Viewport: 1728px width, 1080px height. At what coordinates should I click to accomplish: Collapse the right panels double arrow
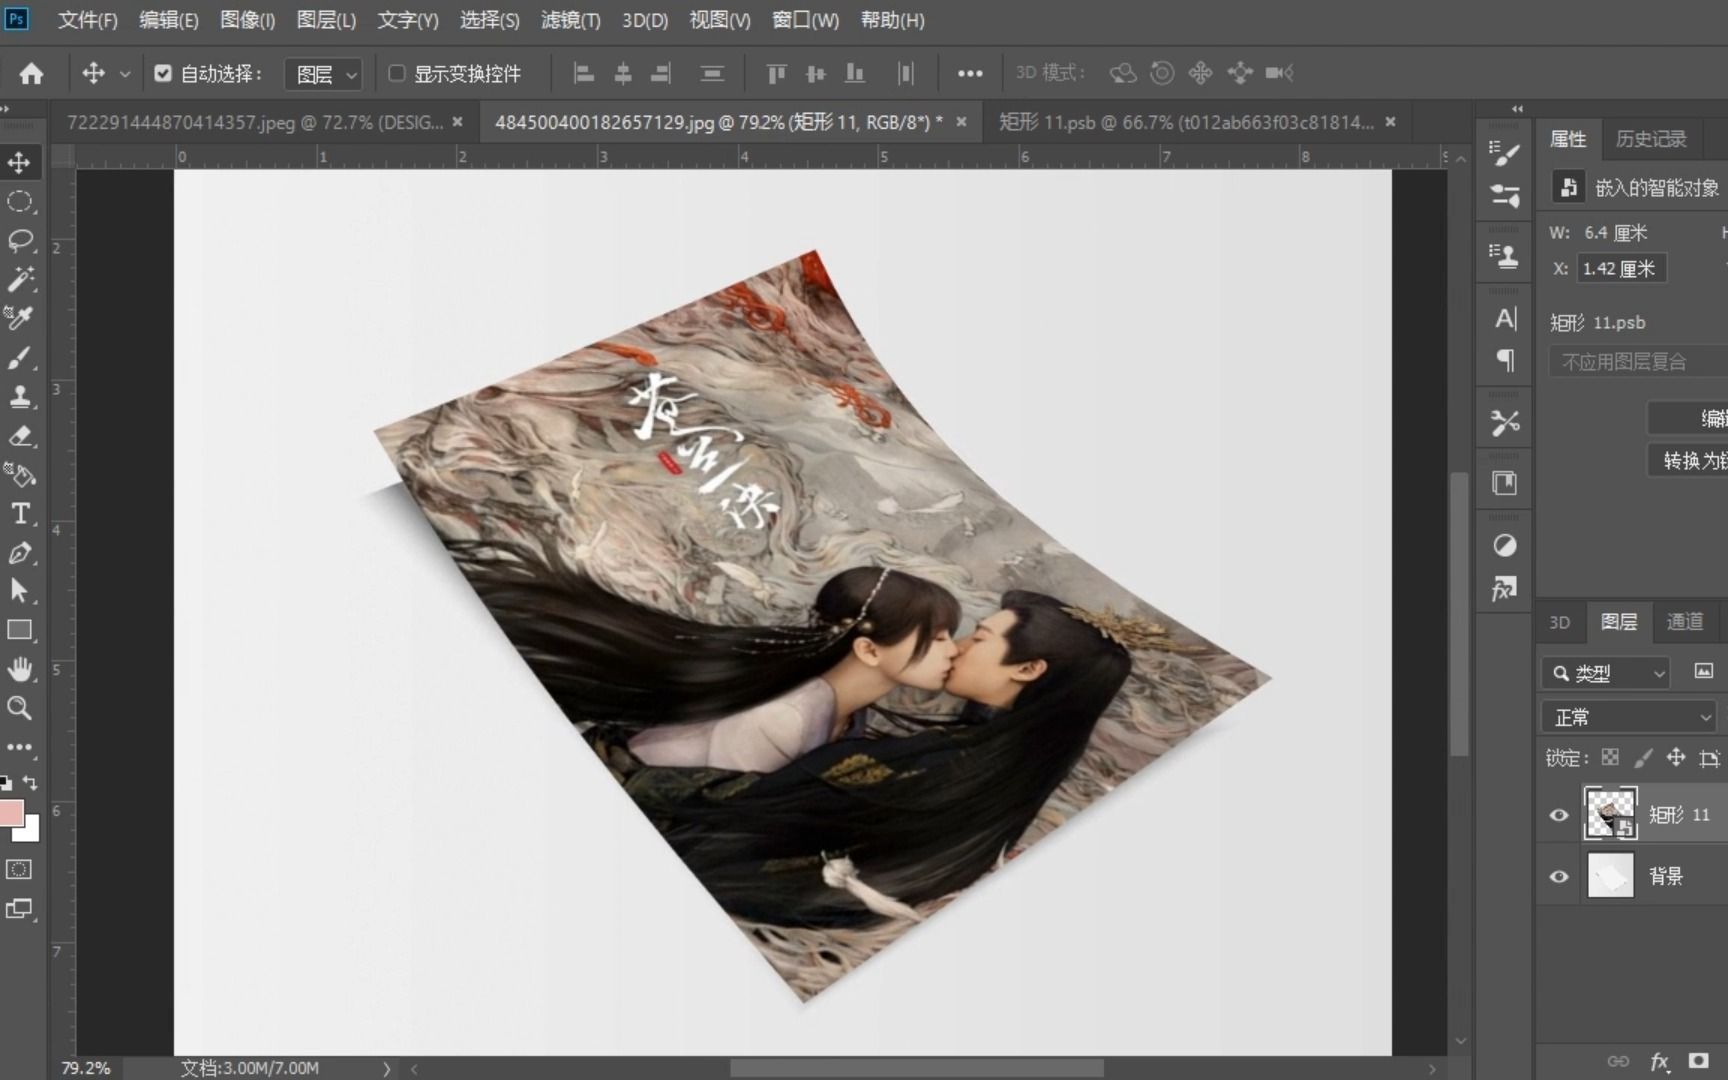coord(1518,108)
